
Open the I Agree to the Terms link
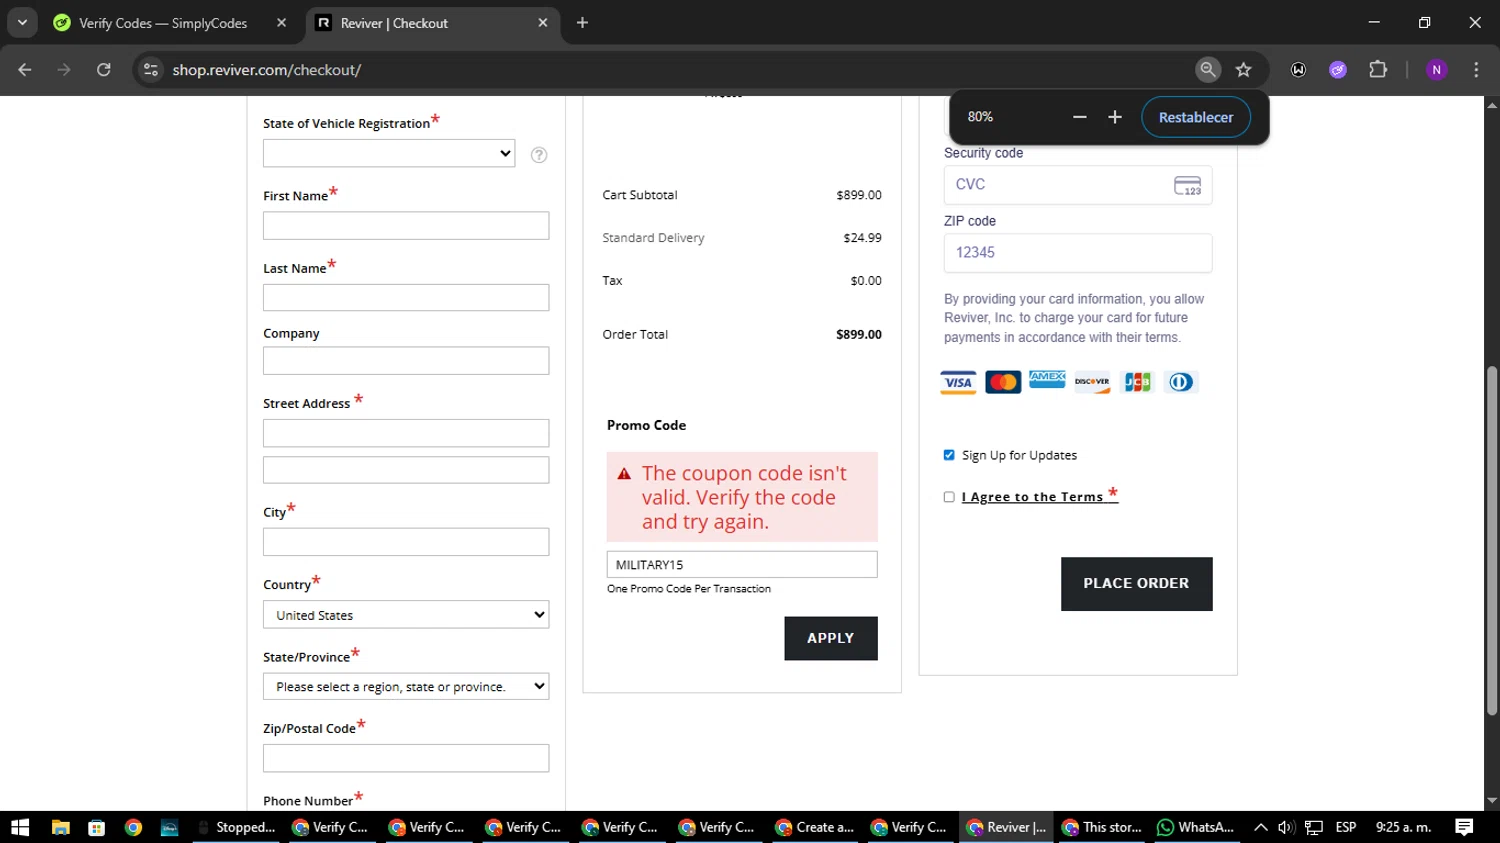(1033, 497)
